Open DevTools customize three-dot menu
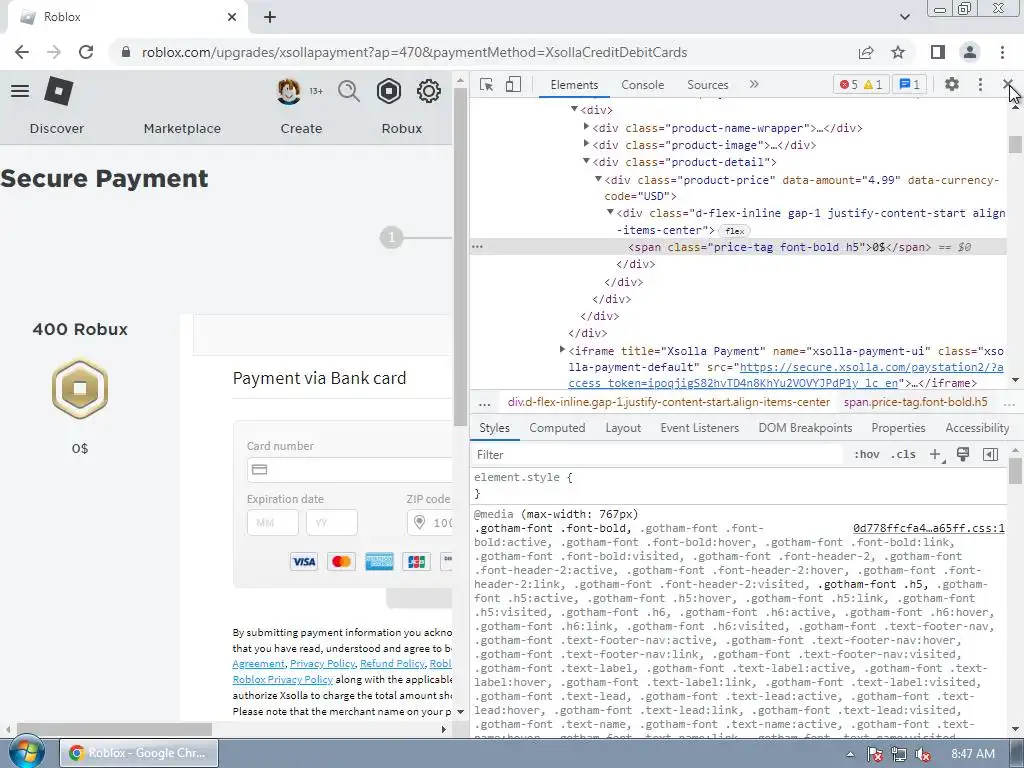Viewport: 1024px width, 768px height. point(980,84)
